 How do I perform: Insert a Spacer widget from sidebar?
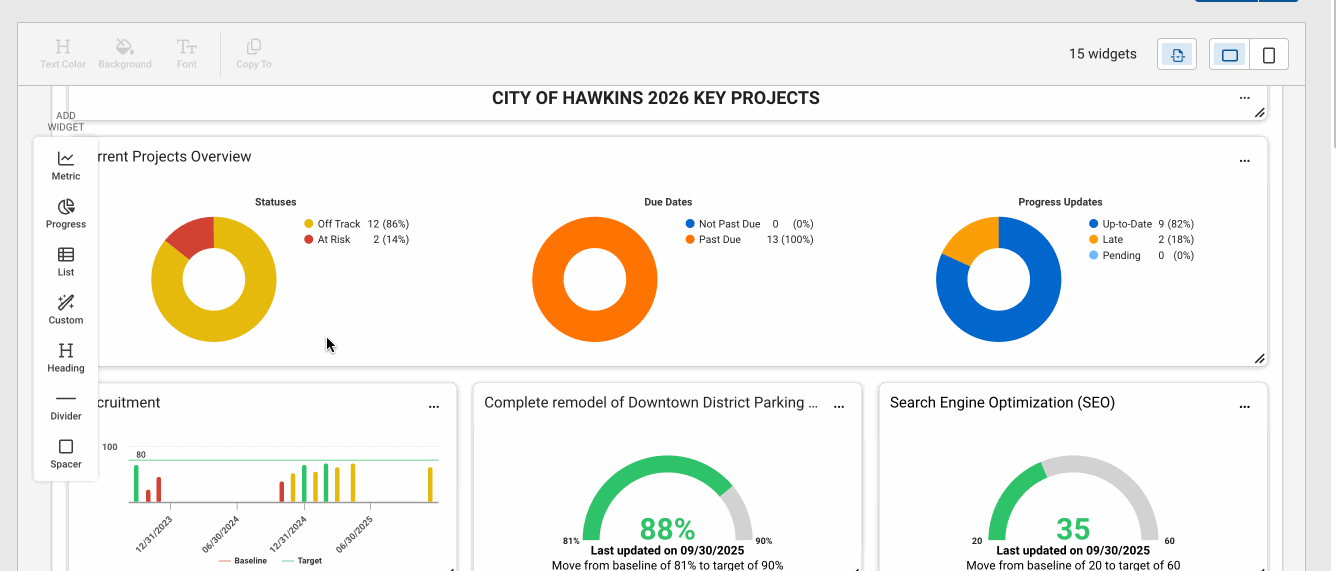point(66,454)
